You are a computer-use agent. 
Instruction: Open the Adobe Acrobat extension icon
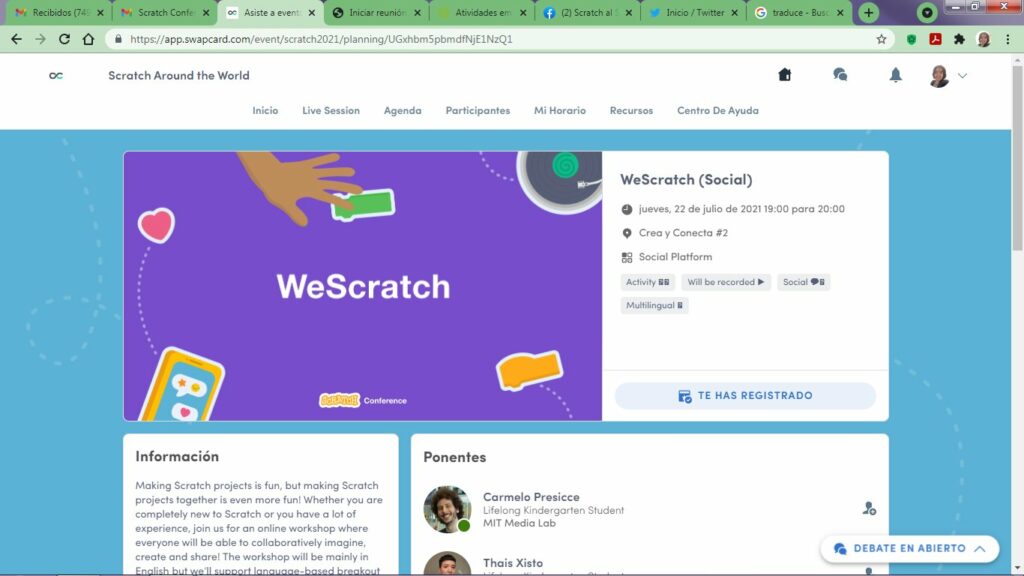[935, 39]
